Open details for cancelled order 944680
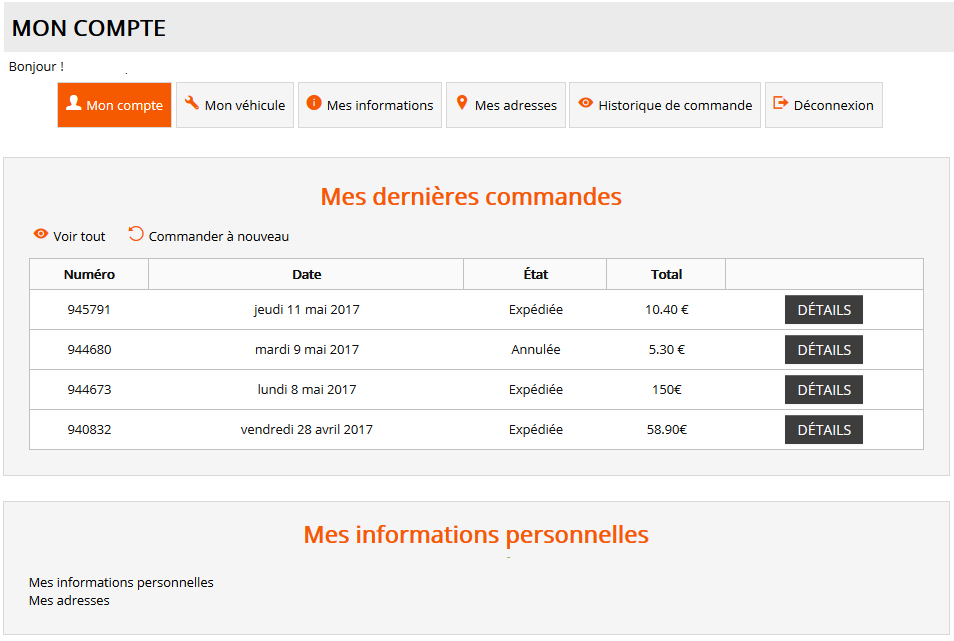 click(823, 350)
